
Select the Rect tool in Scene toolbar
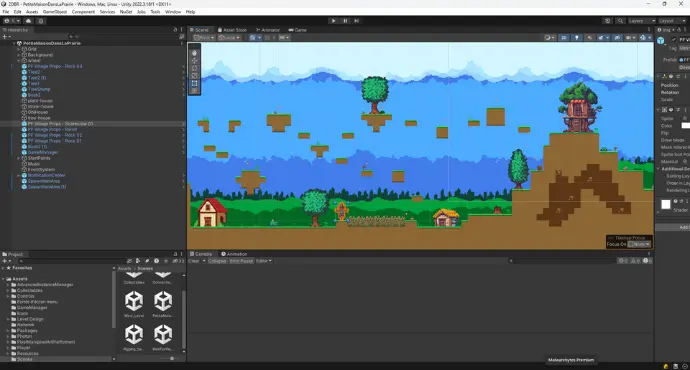coord(195,83)
